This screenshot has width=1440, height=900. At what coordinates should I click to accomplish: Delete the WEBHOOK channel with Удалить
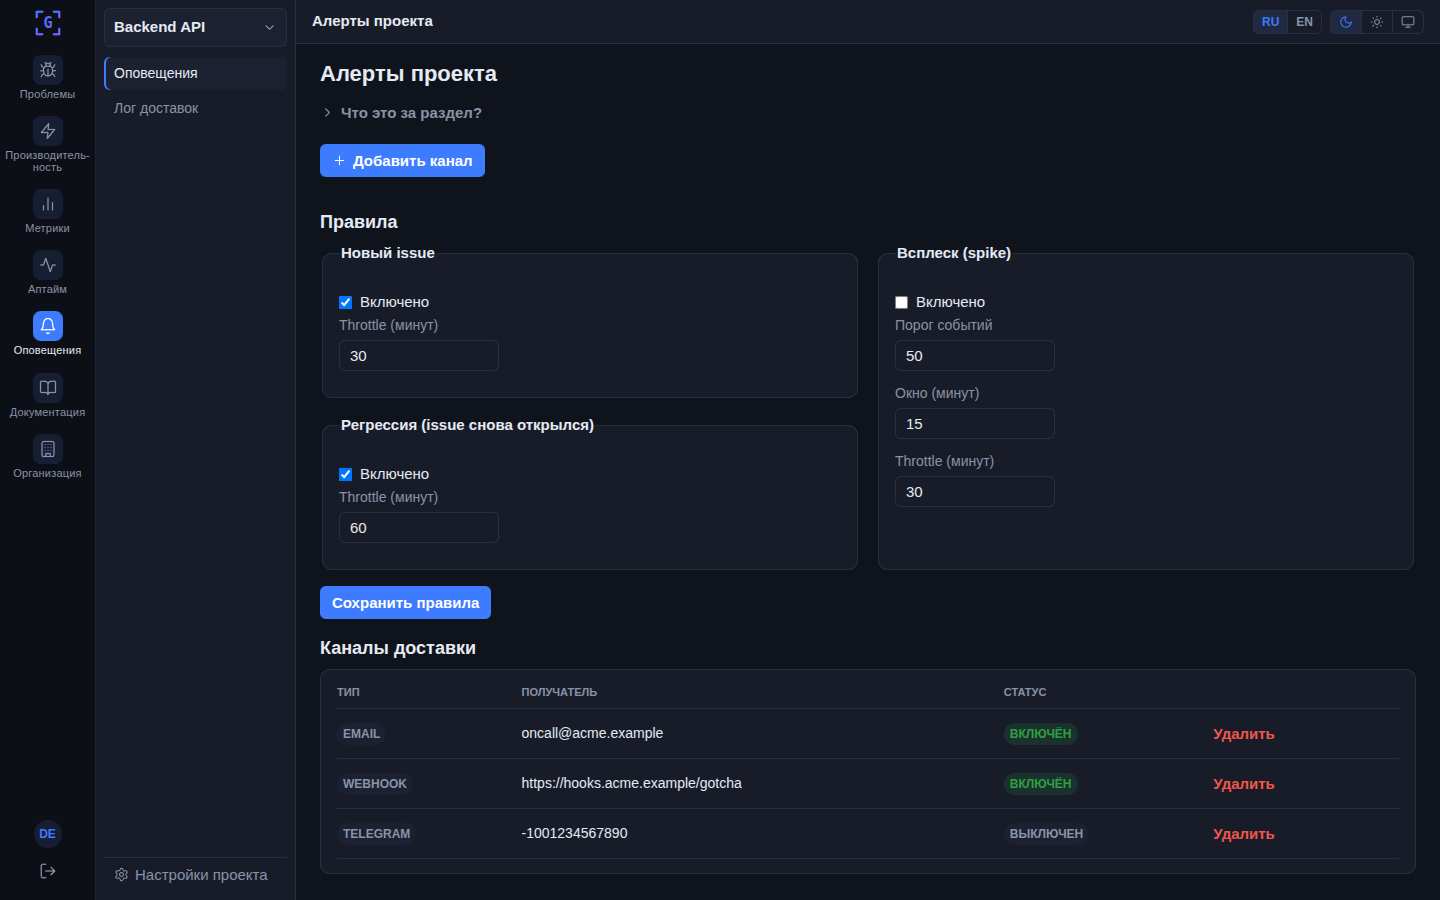[1243, 784]
